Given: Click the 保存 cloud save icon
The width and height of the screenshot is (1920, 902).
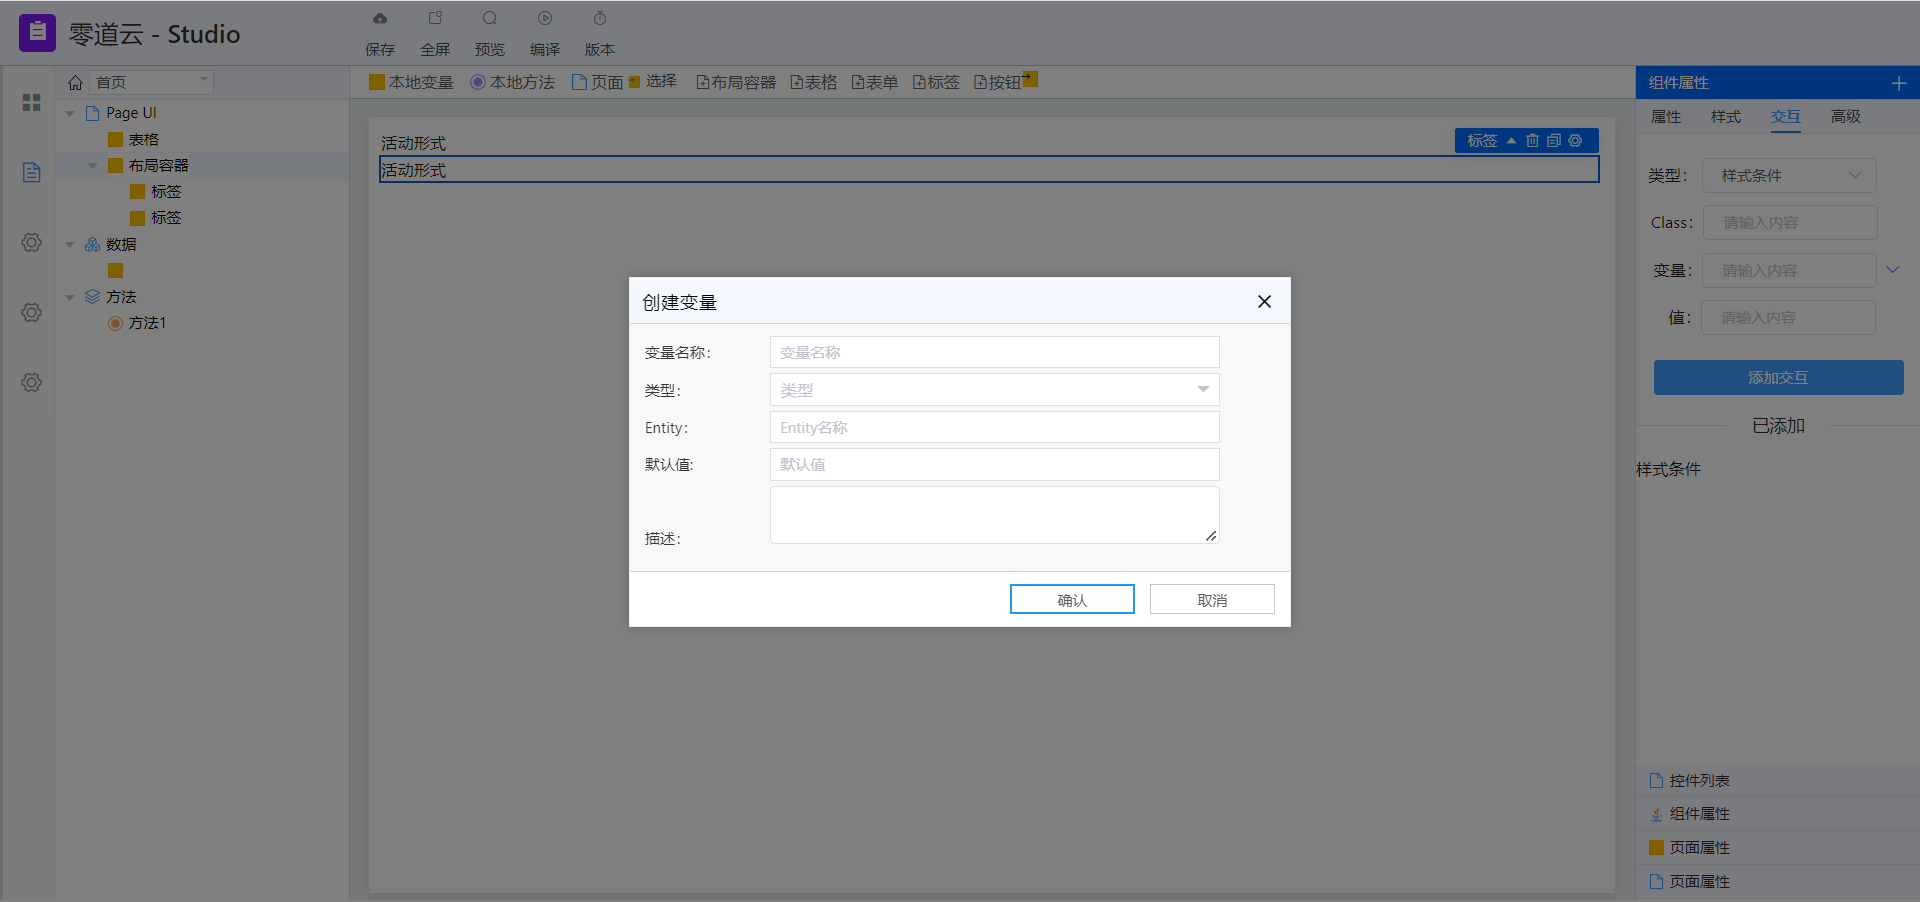Looking at the screenshot, I should tap(380, 18).
